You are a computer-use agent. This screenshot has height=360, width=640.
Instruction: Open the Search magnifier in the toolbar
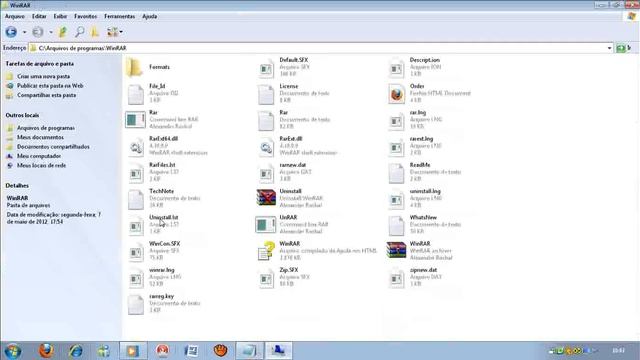79,32
